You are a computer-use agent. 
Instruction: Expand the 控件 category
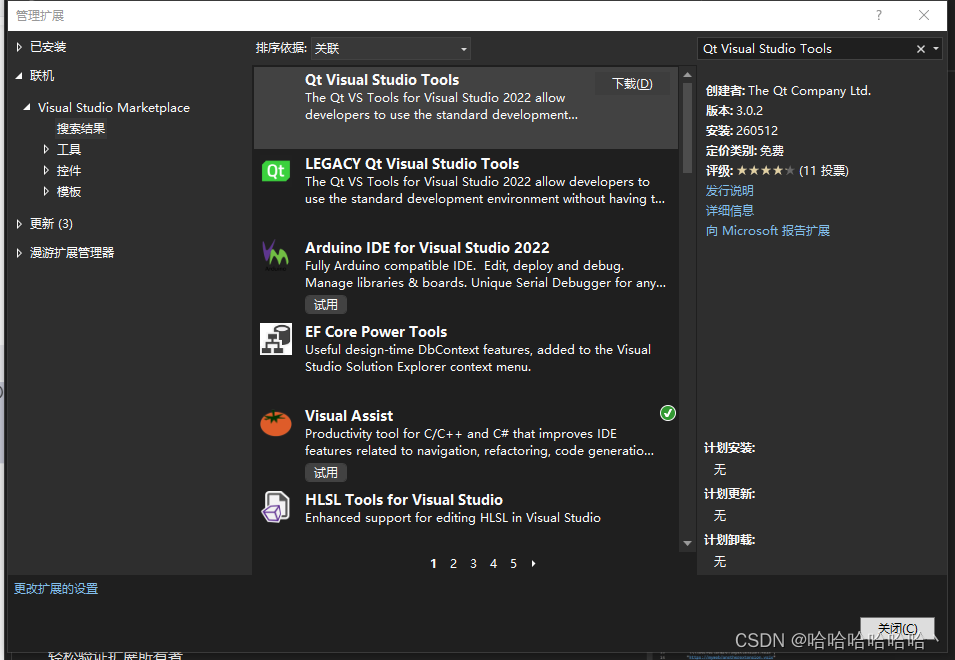pos(46,170)
